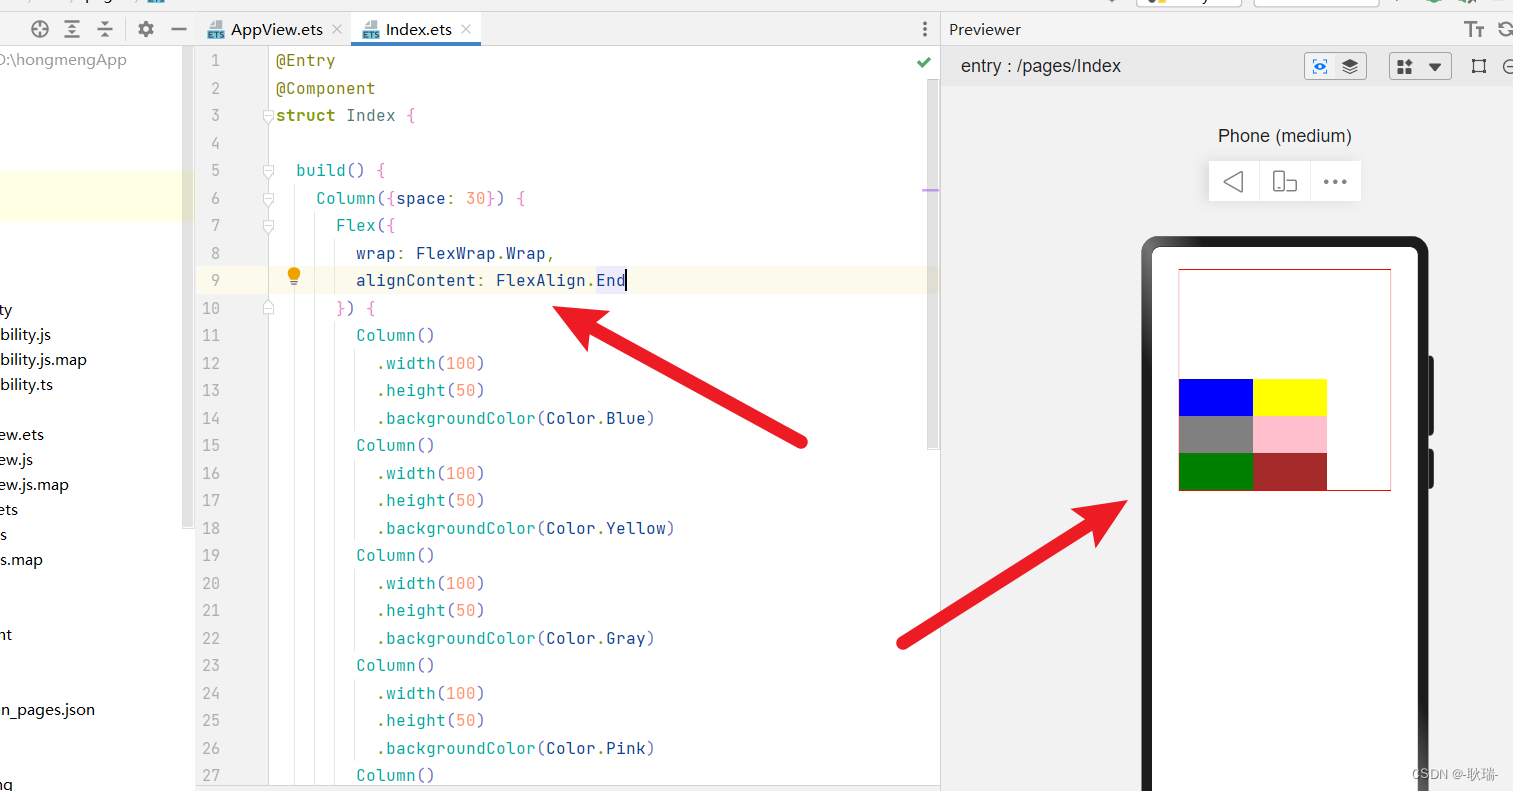Select the bility.js.map file in tree
The image size is (1513, 791).
(44, 360)
